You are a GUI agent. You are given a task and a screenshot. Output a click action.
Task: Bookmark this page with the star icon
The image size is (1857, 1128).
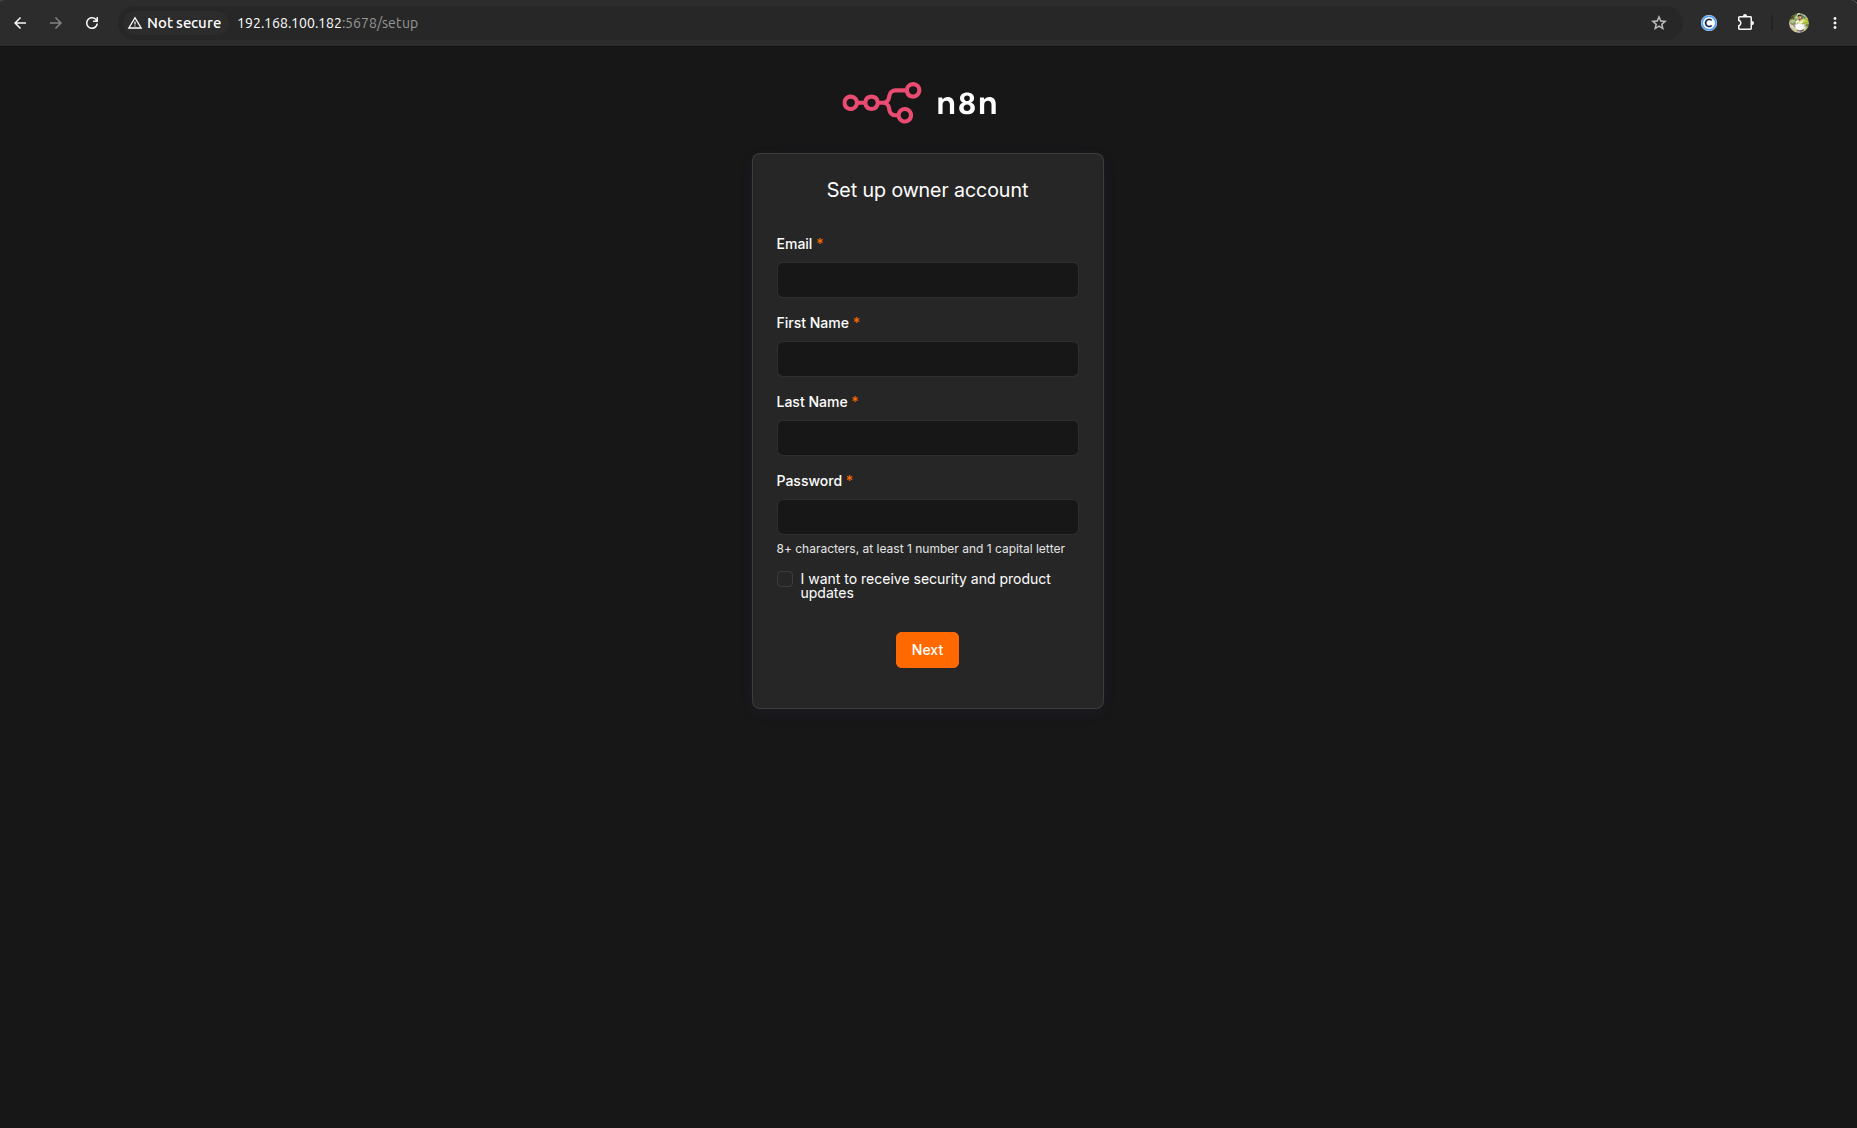point(1659,23)
